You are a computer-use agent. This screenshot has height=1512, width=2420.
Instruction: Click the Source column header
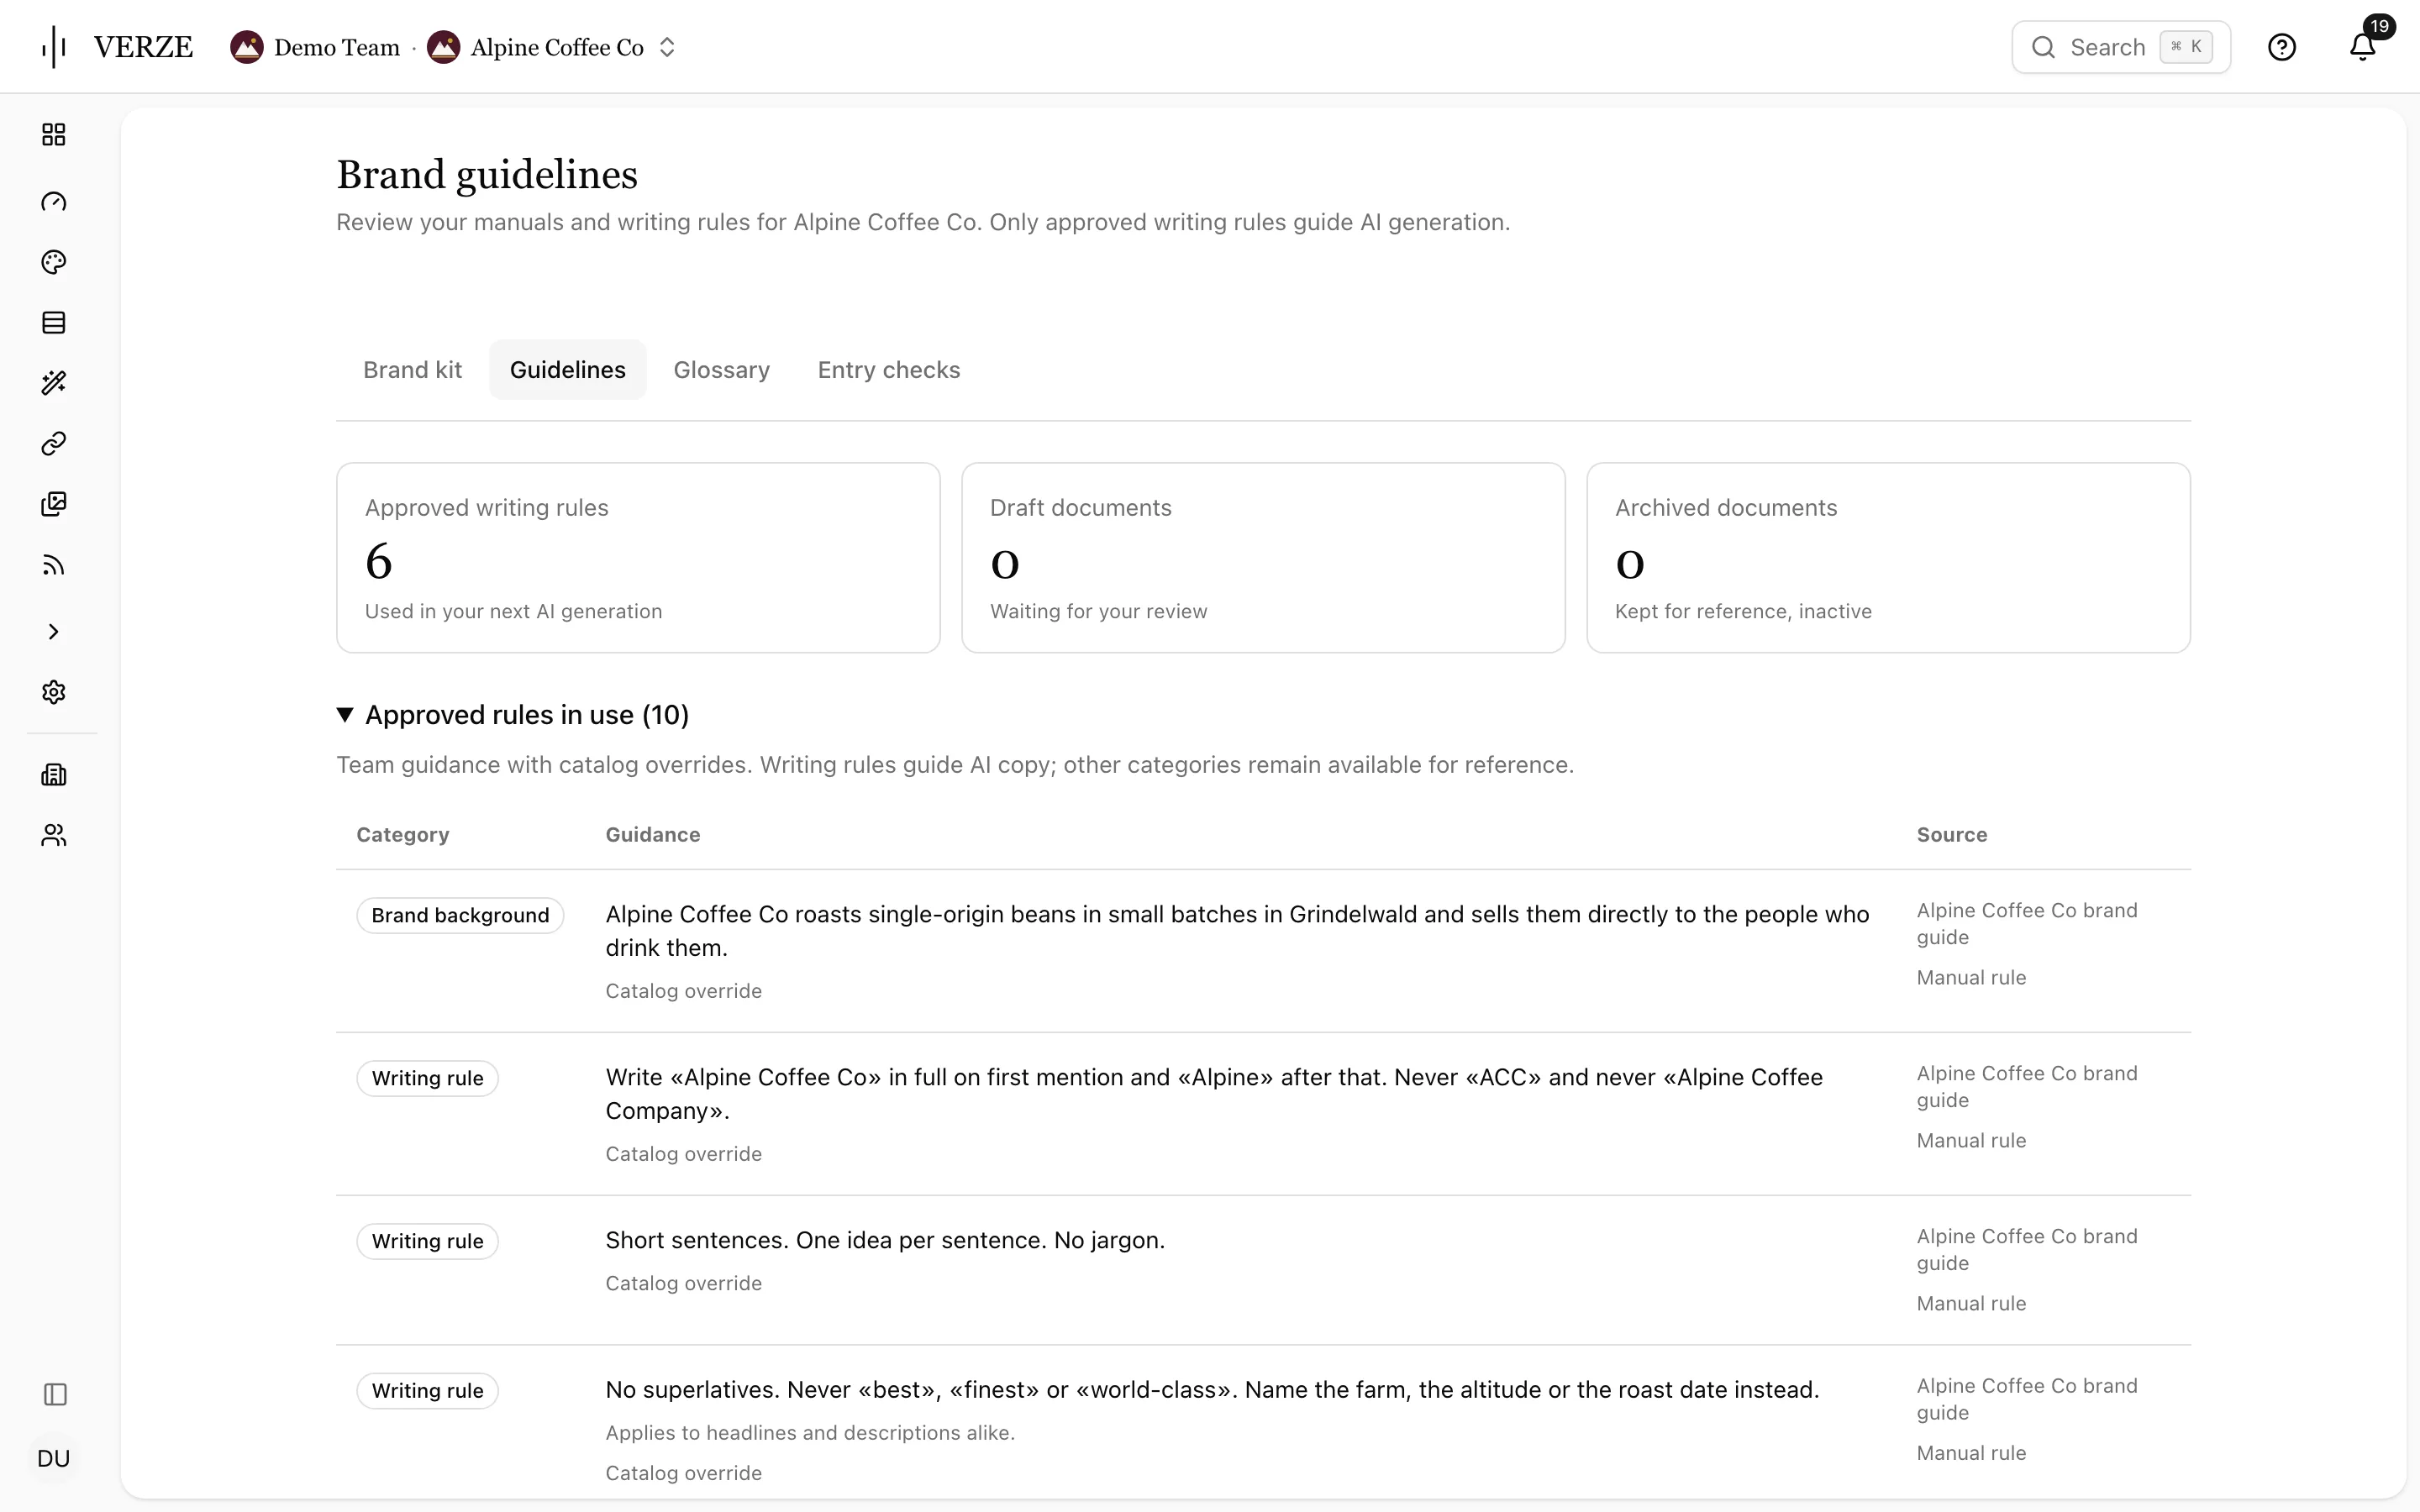point(1952,835)
